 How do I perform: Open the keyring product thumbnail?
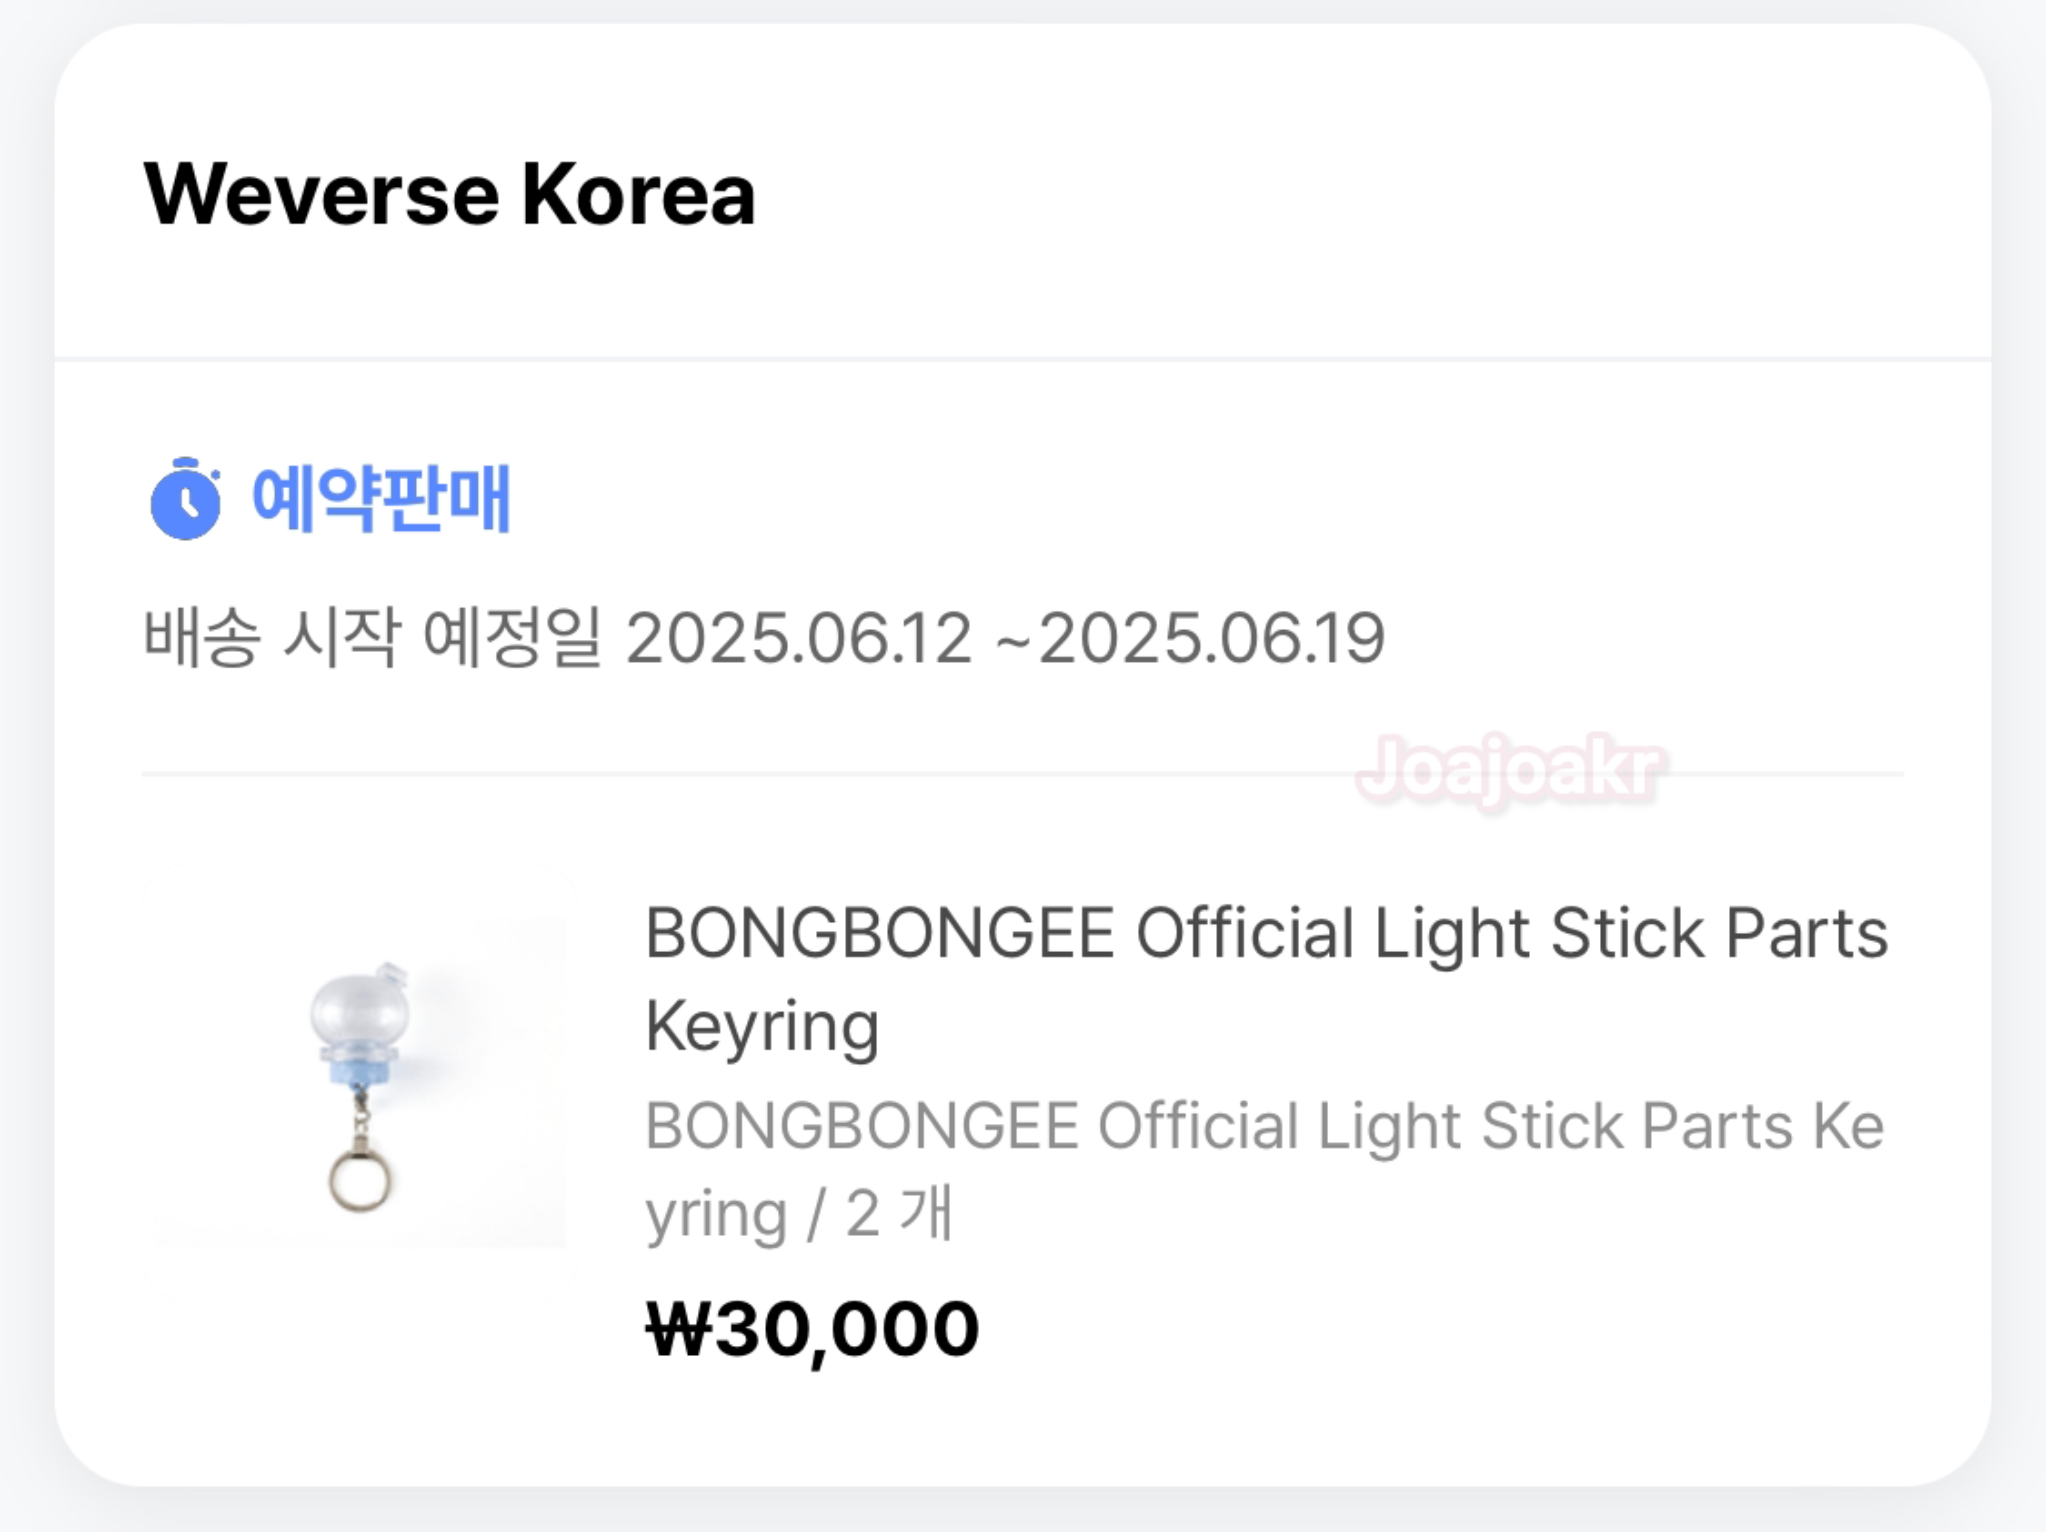point(360,1066)
